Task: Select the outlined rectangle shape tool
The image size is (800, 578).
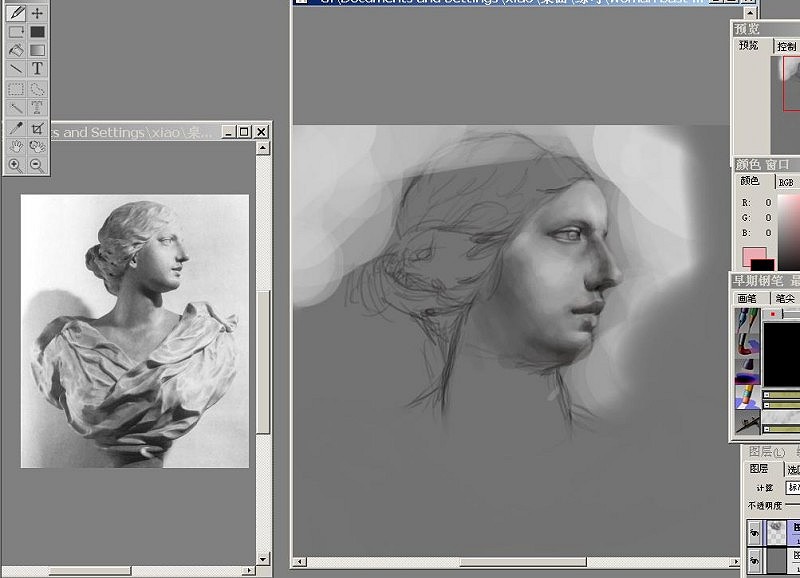Action: pyautogui.click(x=16, y=32)
